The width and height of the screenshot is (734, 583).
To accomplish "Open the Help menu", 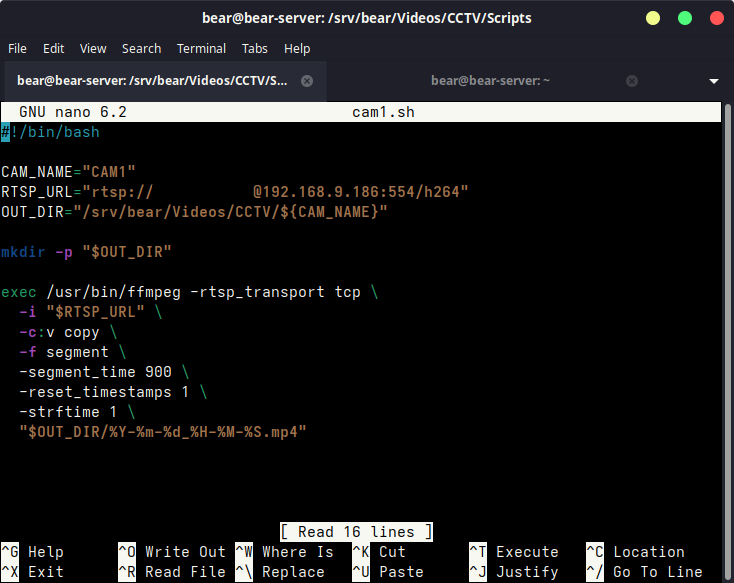I will coord(297,48).
